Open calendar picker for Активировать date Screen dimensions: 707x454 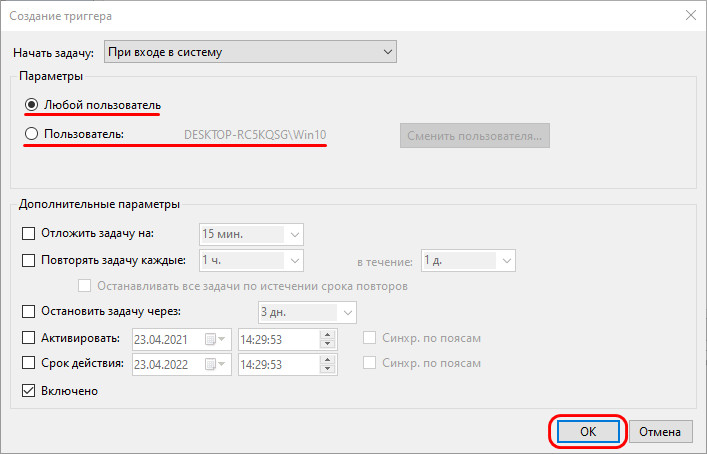pyautogui.click(x=216, y=339)
